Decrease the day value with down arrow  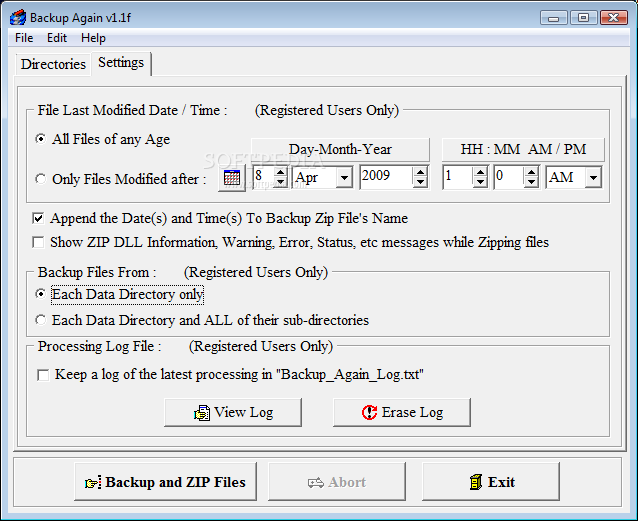280,182
